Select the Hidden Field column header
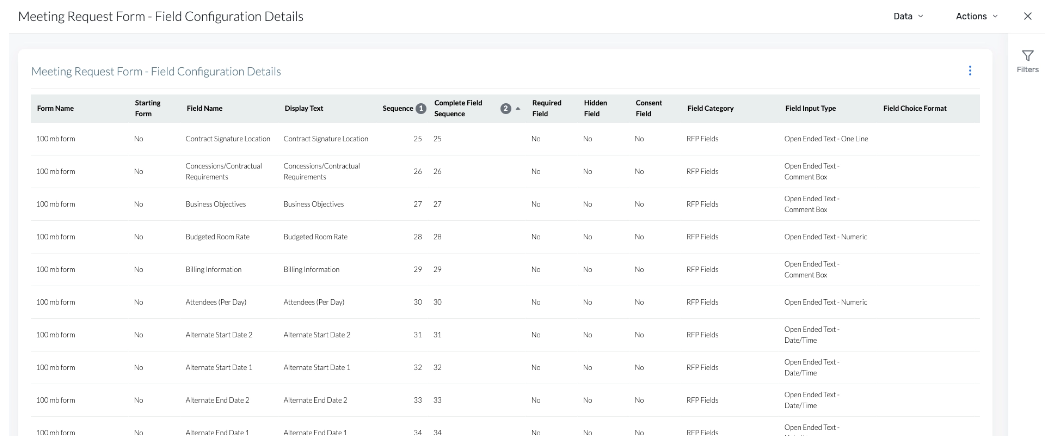The height and width of the screenshot is (436, 1045). pyautogui.click(x=596, y=108)
